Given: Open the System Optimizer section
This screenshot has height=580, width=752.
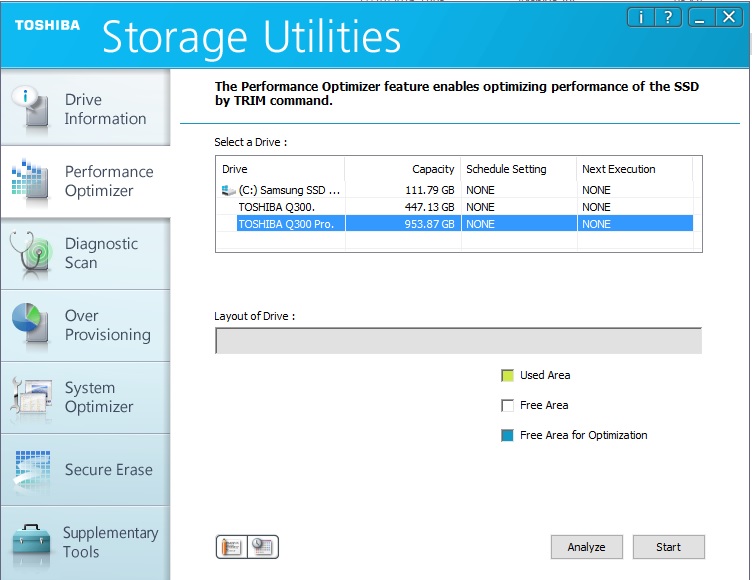Looking at the screenshot, I should pos(85,397).
